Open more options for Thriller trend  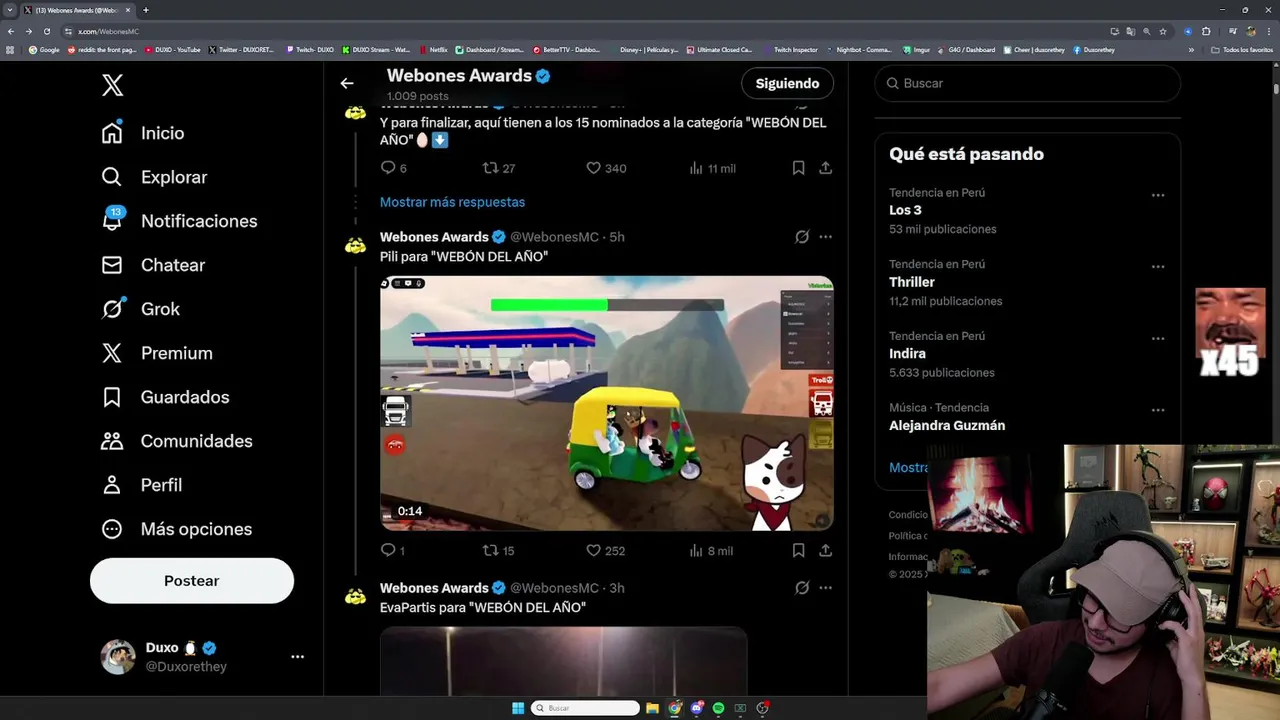point(1157,267)
